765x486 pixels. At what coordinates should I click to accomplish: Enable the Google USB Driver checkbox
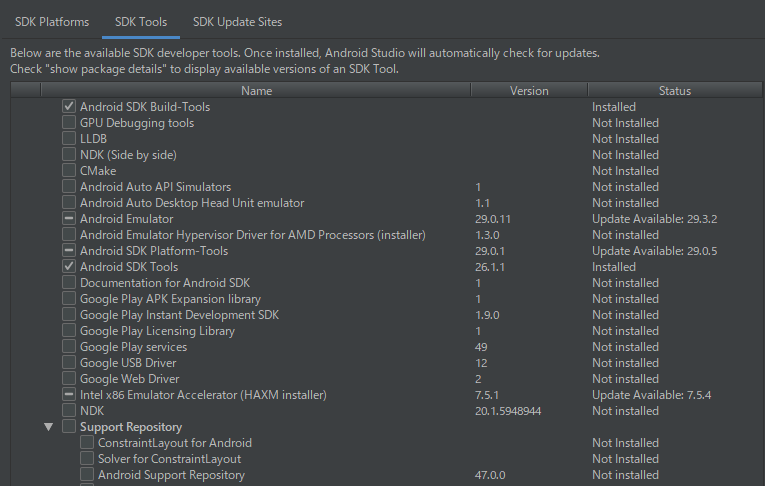tap(69, 363)
